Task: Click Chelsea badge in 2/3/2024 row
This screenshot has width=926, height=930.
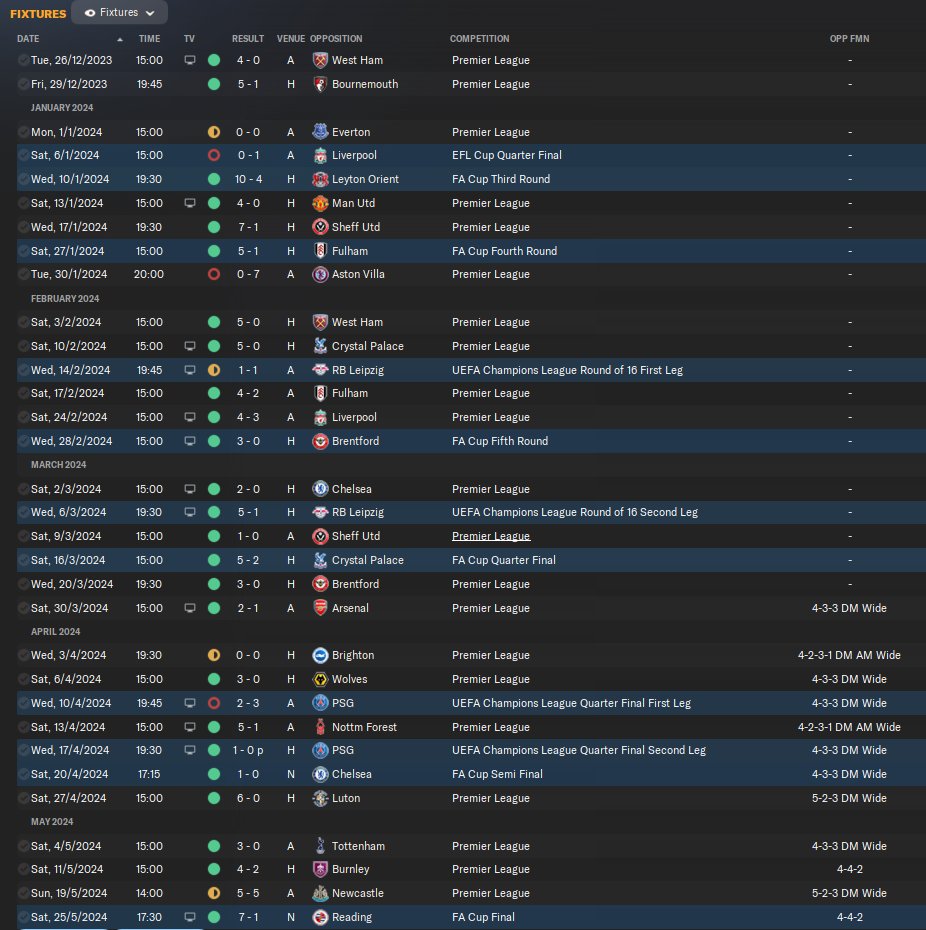Action: 320,489
